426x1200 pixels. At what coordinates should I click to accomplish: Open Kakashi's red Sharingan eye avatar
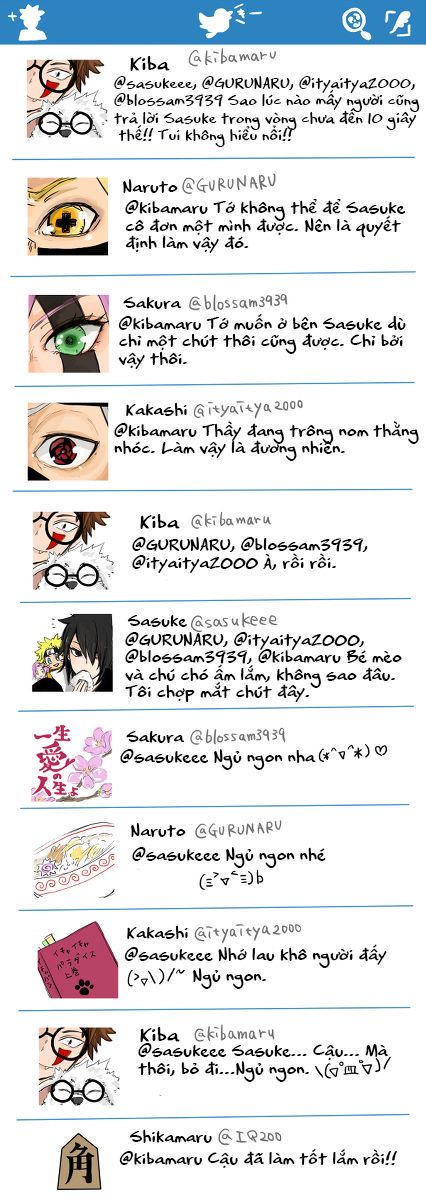click(67, 440)
